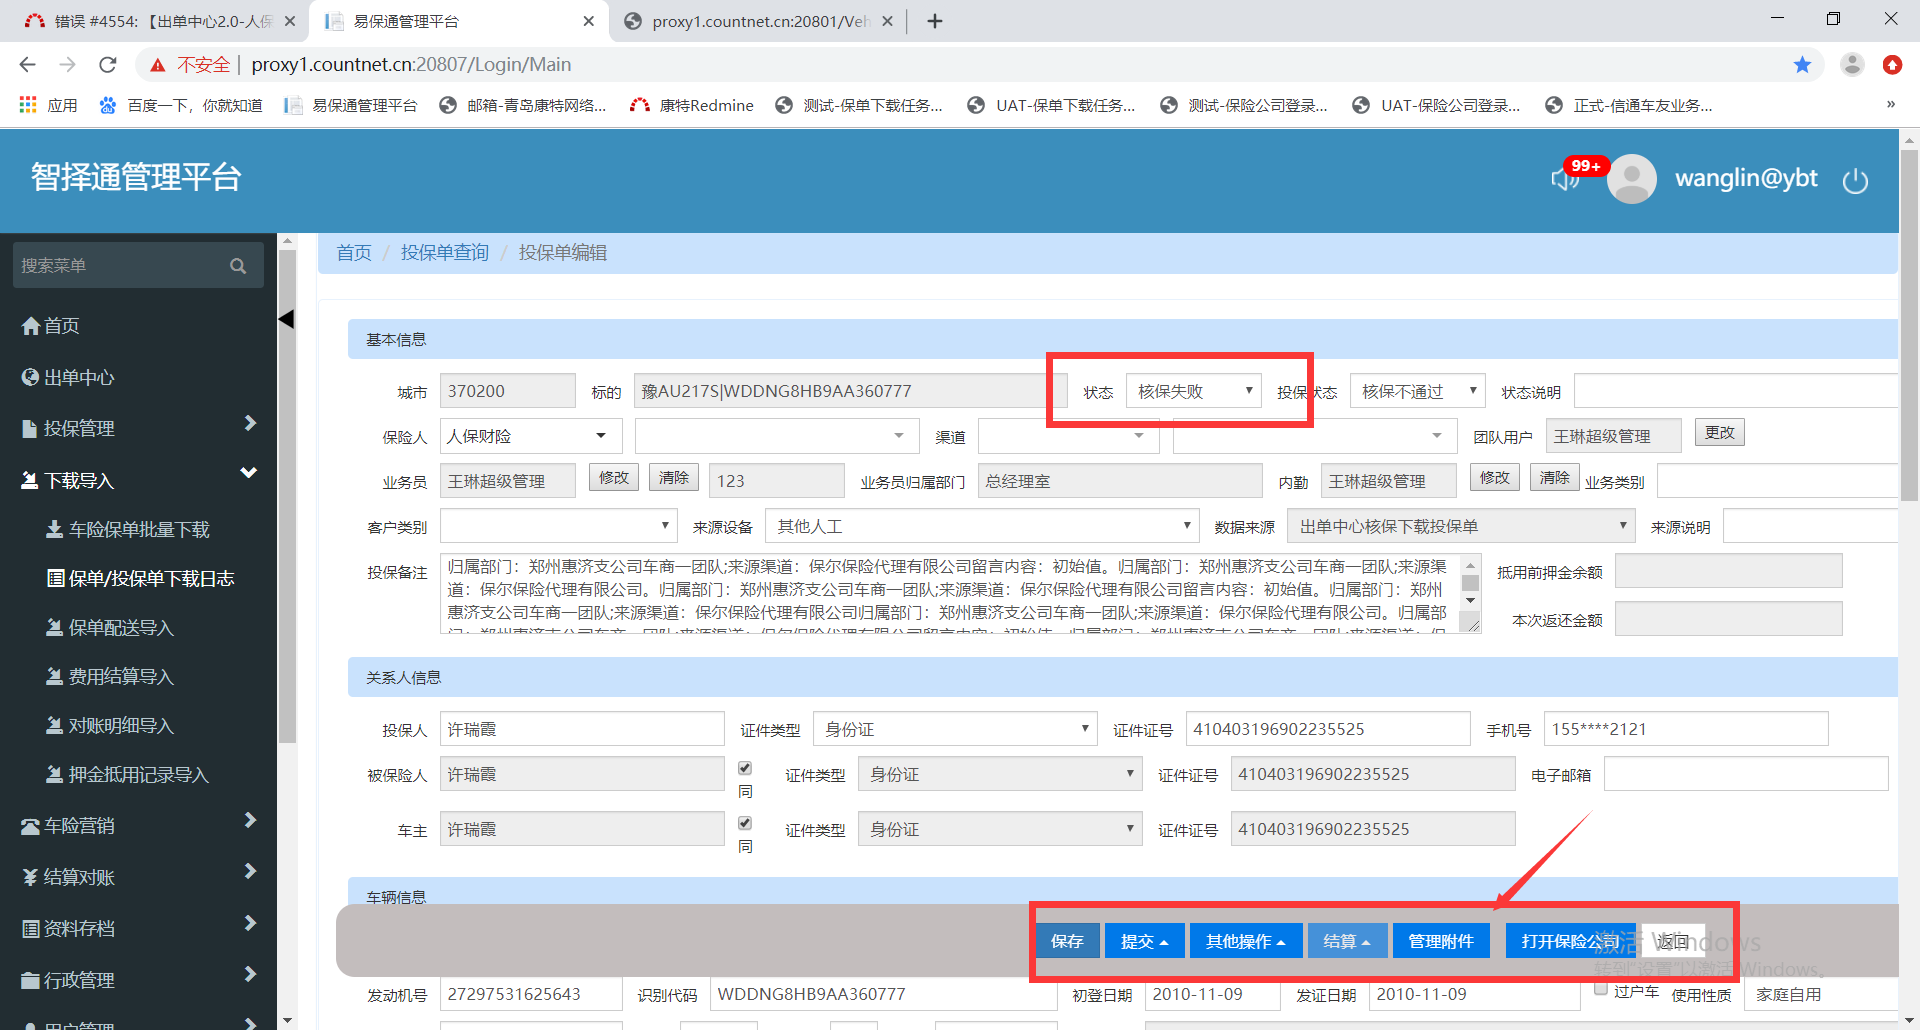
Task: Open the 投保状态 dropdown showing 核保不通过
Action: (x=1417, y=391)
